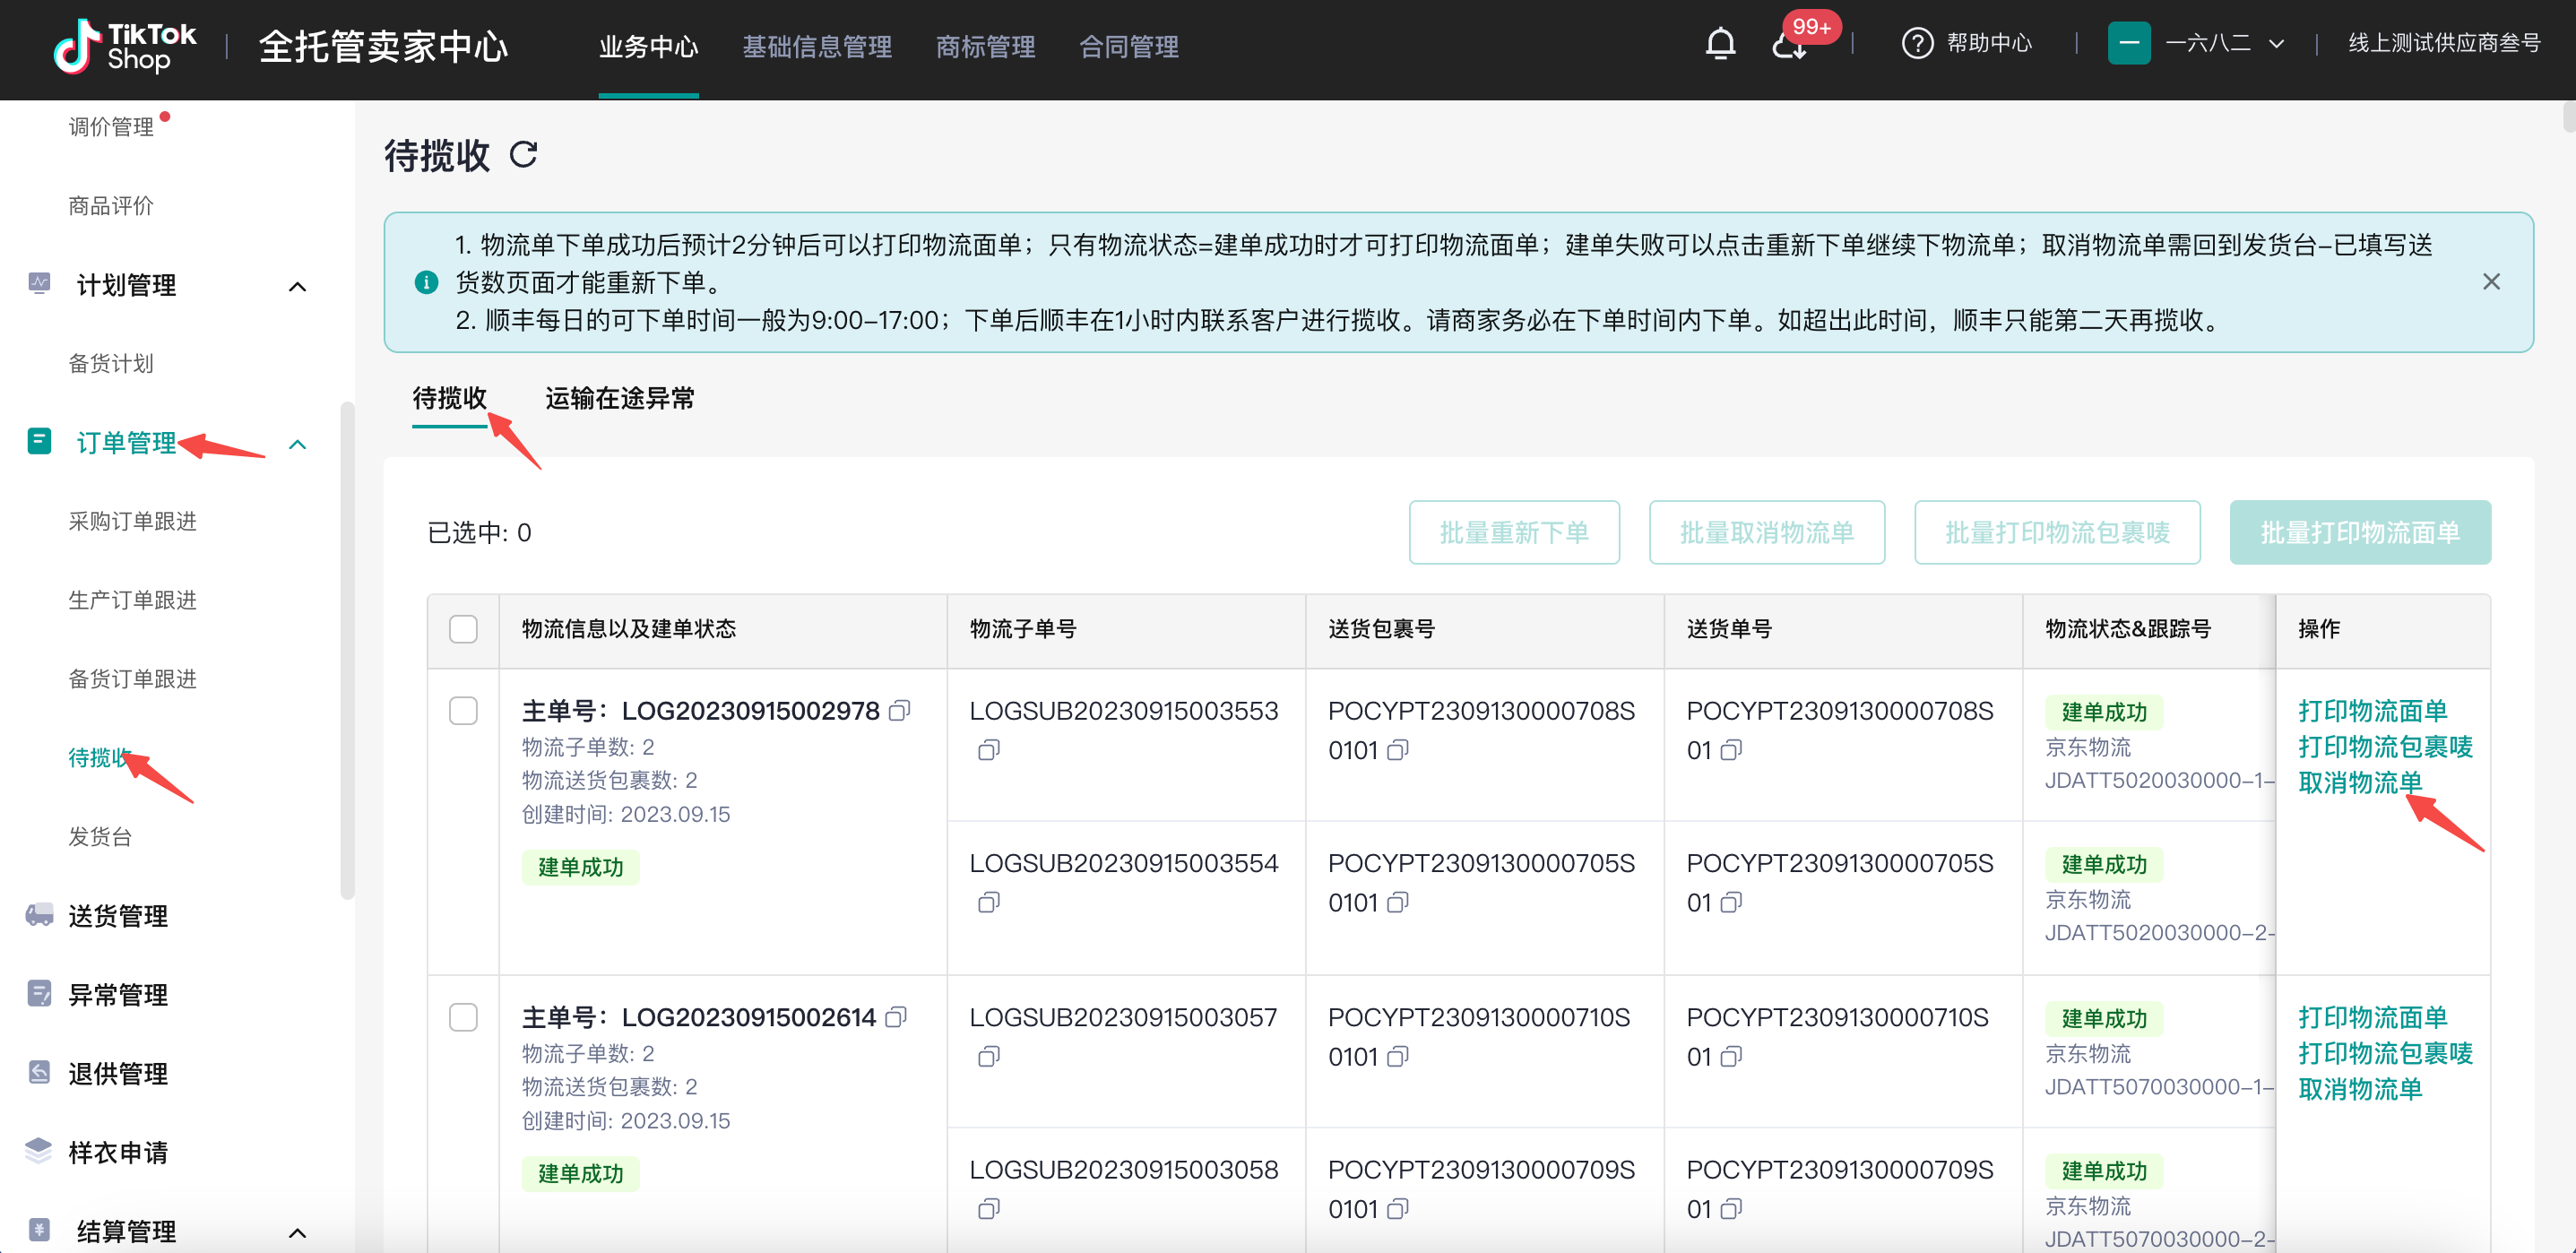Image resolution: width=2576 pixels, height=1253 pixels.
Task: Click the 异常管理 sidebar icon
Action: pyautogui.click(x=39, y=994)
